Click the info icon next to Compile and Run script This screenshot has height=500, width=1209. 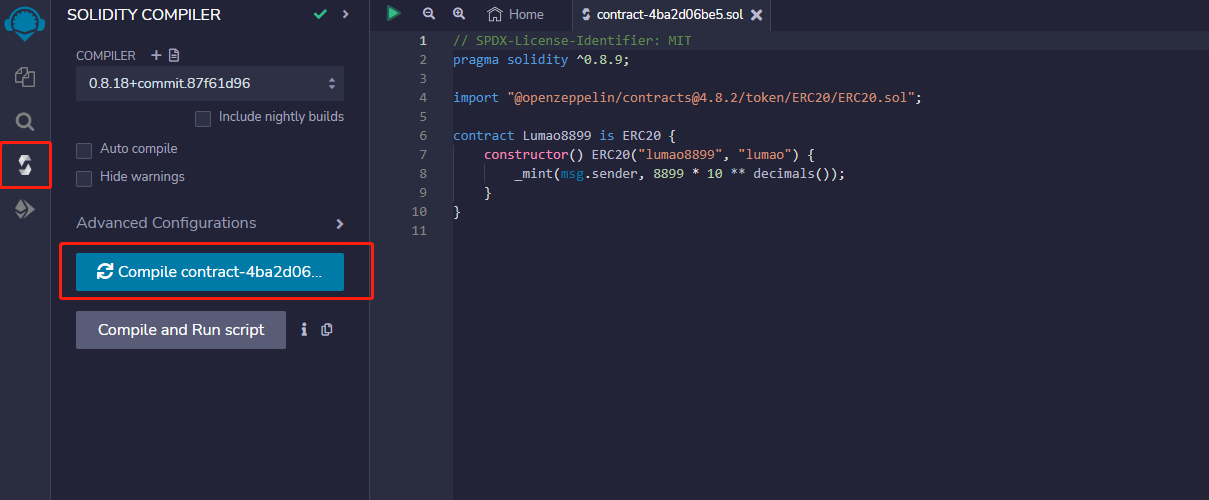click(x=304, y=329)
